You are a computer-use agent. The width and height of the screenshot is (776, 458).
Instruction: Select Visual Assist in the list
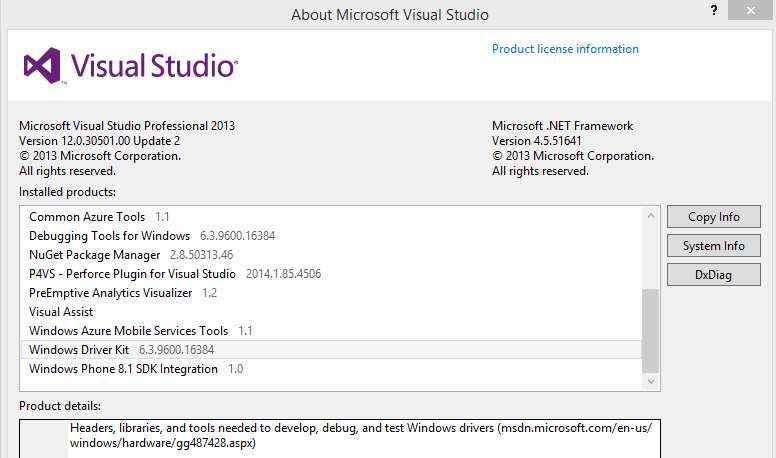(x=331, y=312)
